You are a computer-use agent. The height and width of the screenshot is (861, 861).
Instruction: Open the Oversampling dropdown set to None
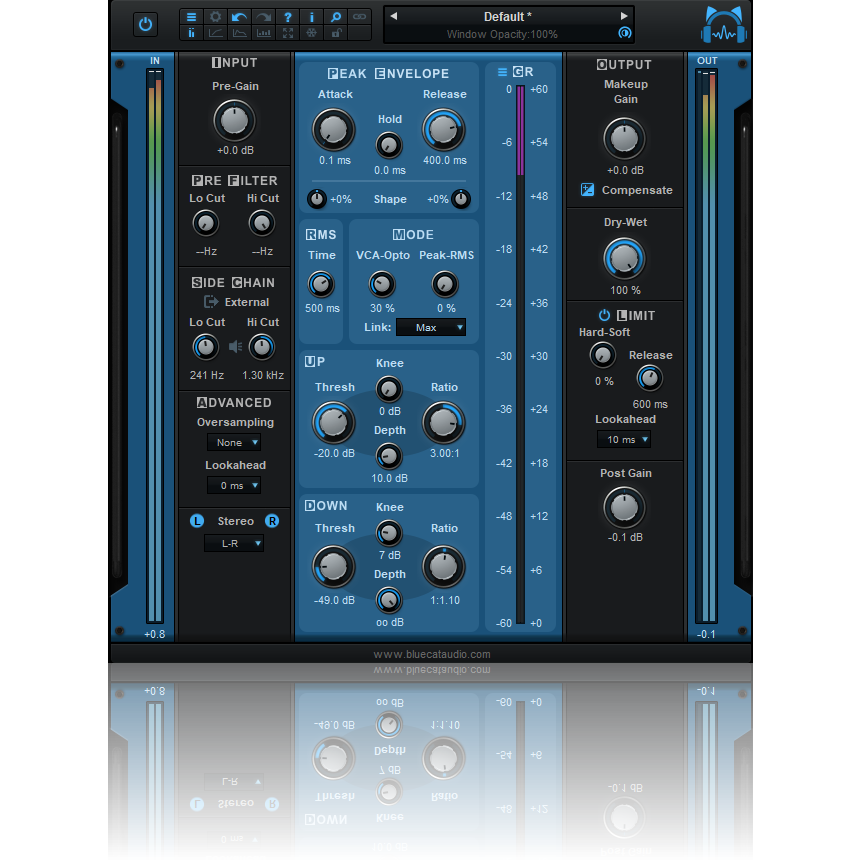click(x=233, y=442)
